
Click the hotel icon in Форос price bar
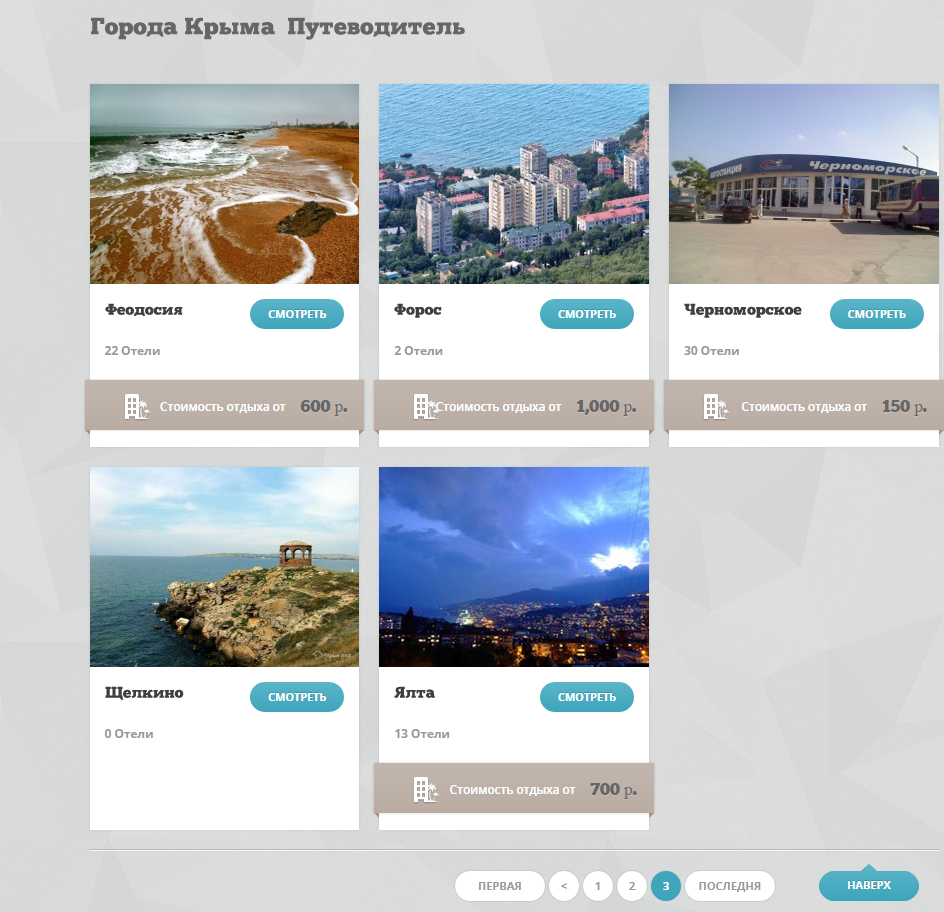[x=425, y=407]
